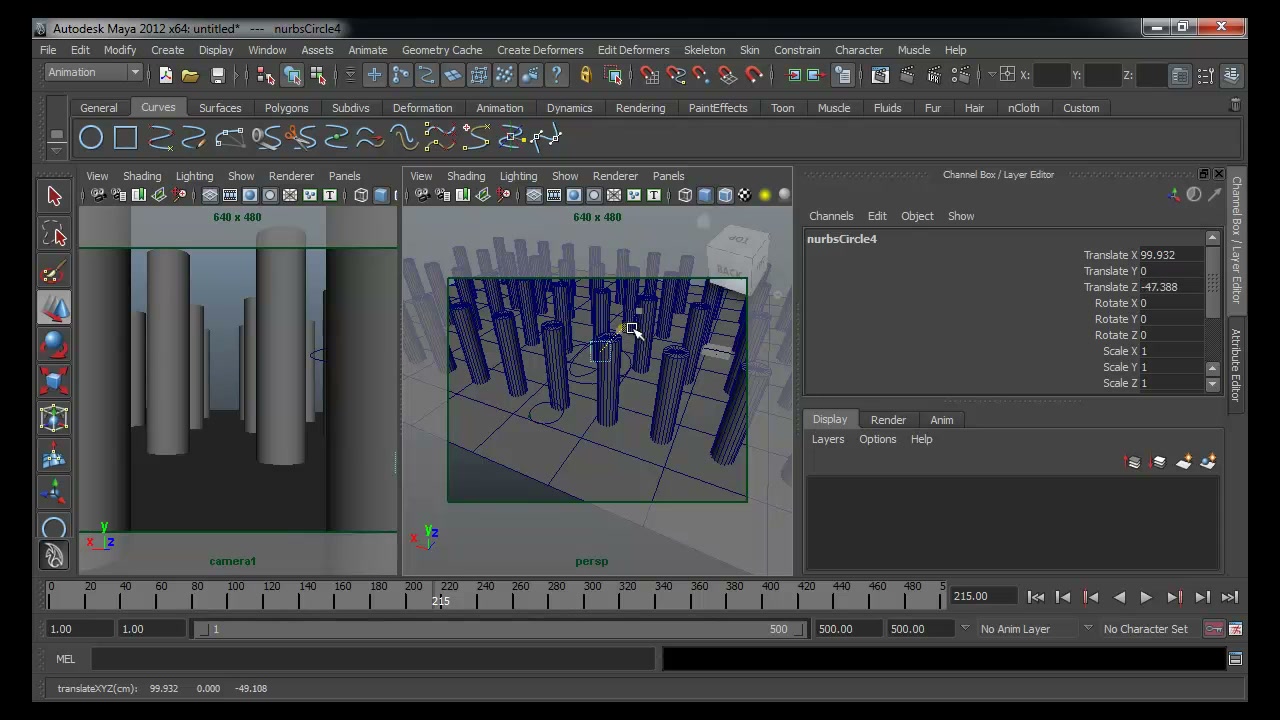Image resolution: width=1280 pixels, height=720 pixels.
Task: Play the animation forwards
Action: tap(1146, 597)
